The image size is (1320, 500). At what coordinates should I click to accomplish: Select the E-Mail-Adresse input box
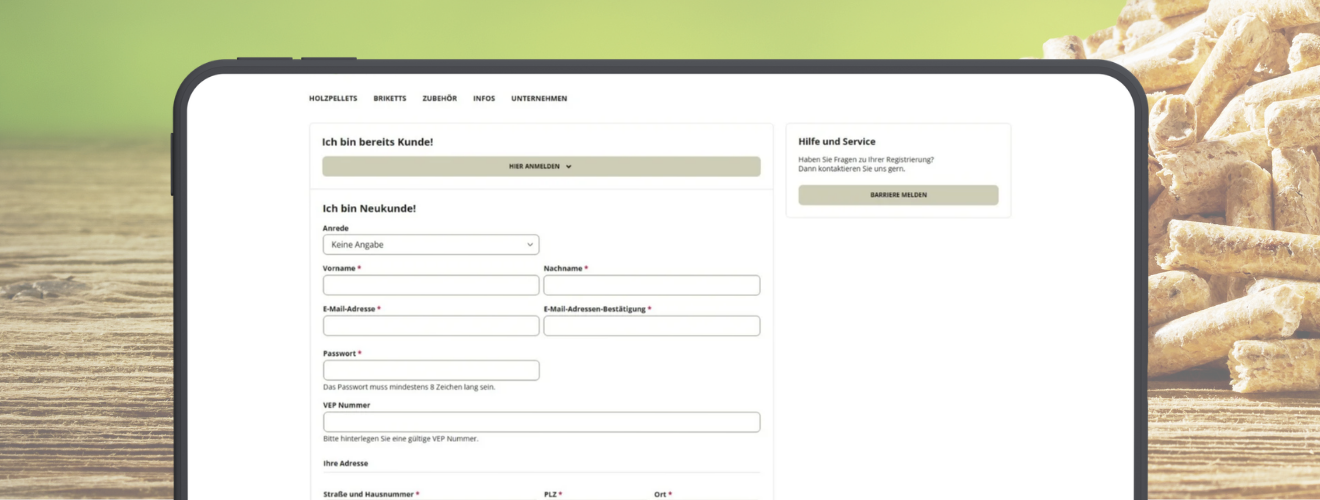(x=431, y=326)
